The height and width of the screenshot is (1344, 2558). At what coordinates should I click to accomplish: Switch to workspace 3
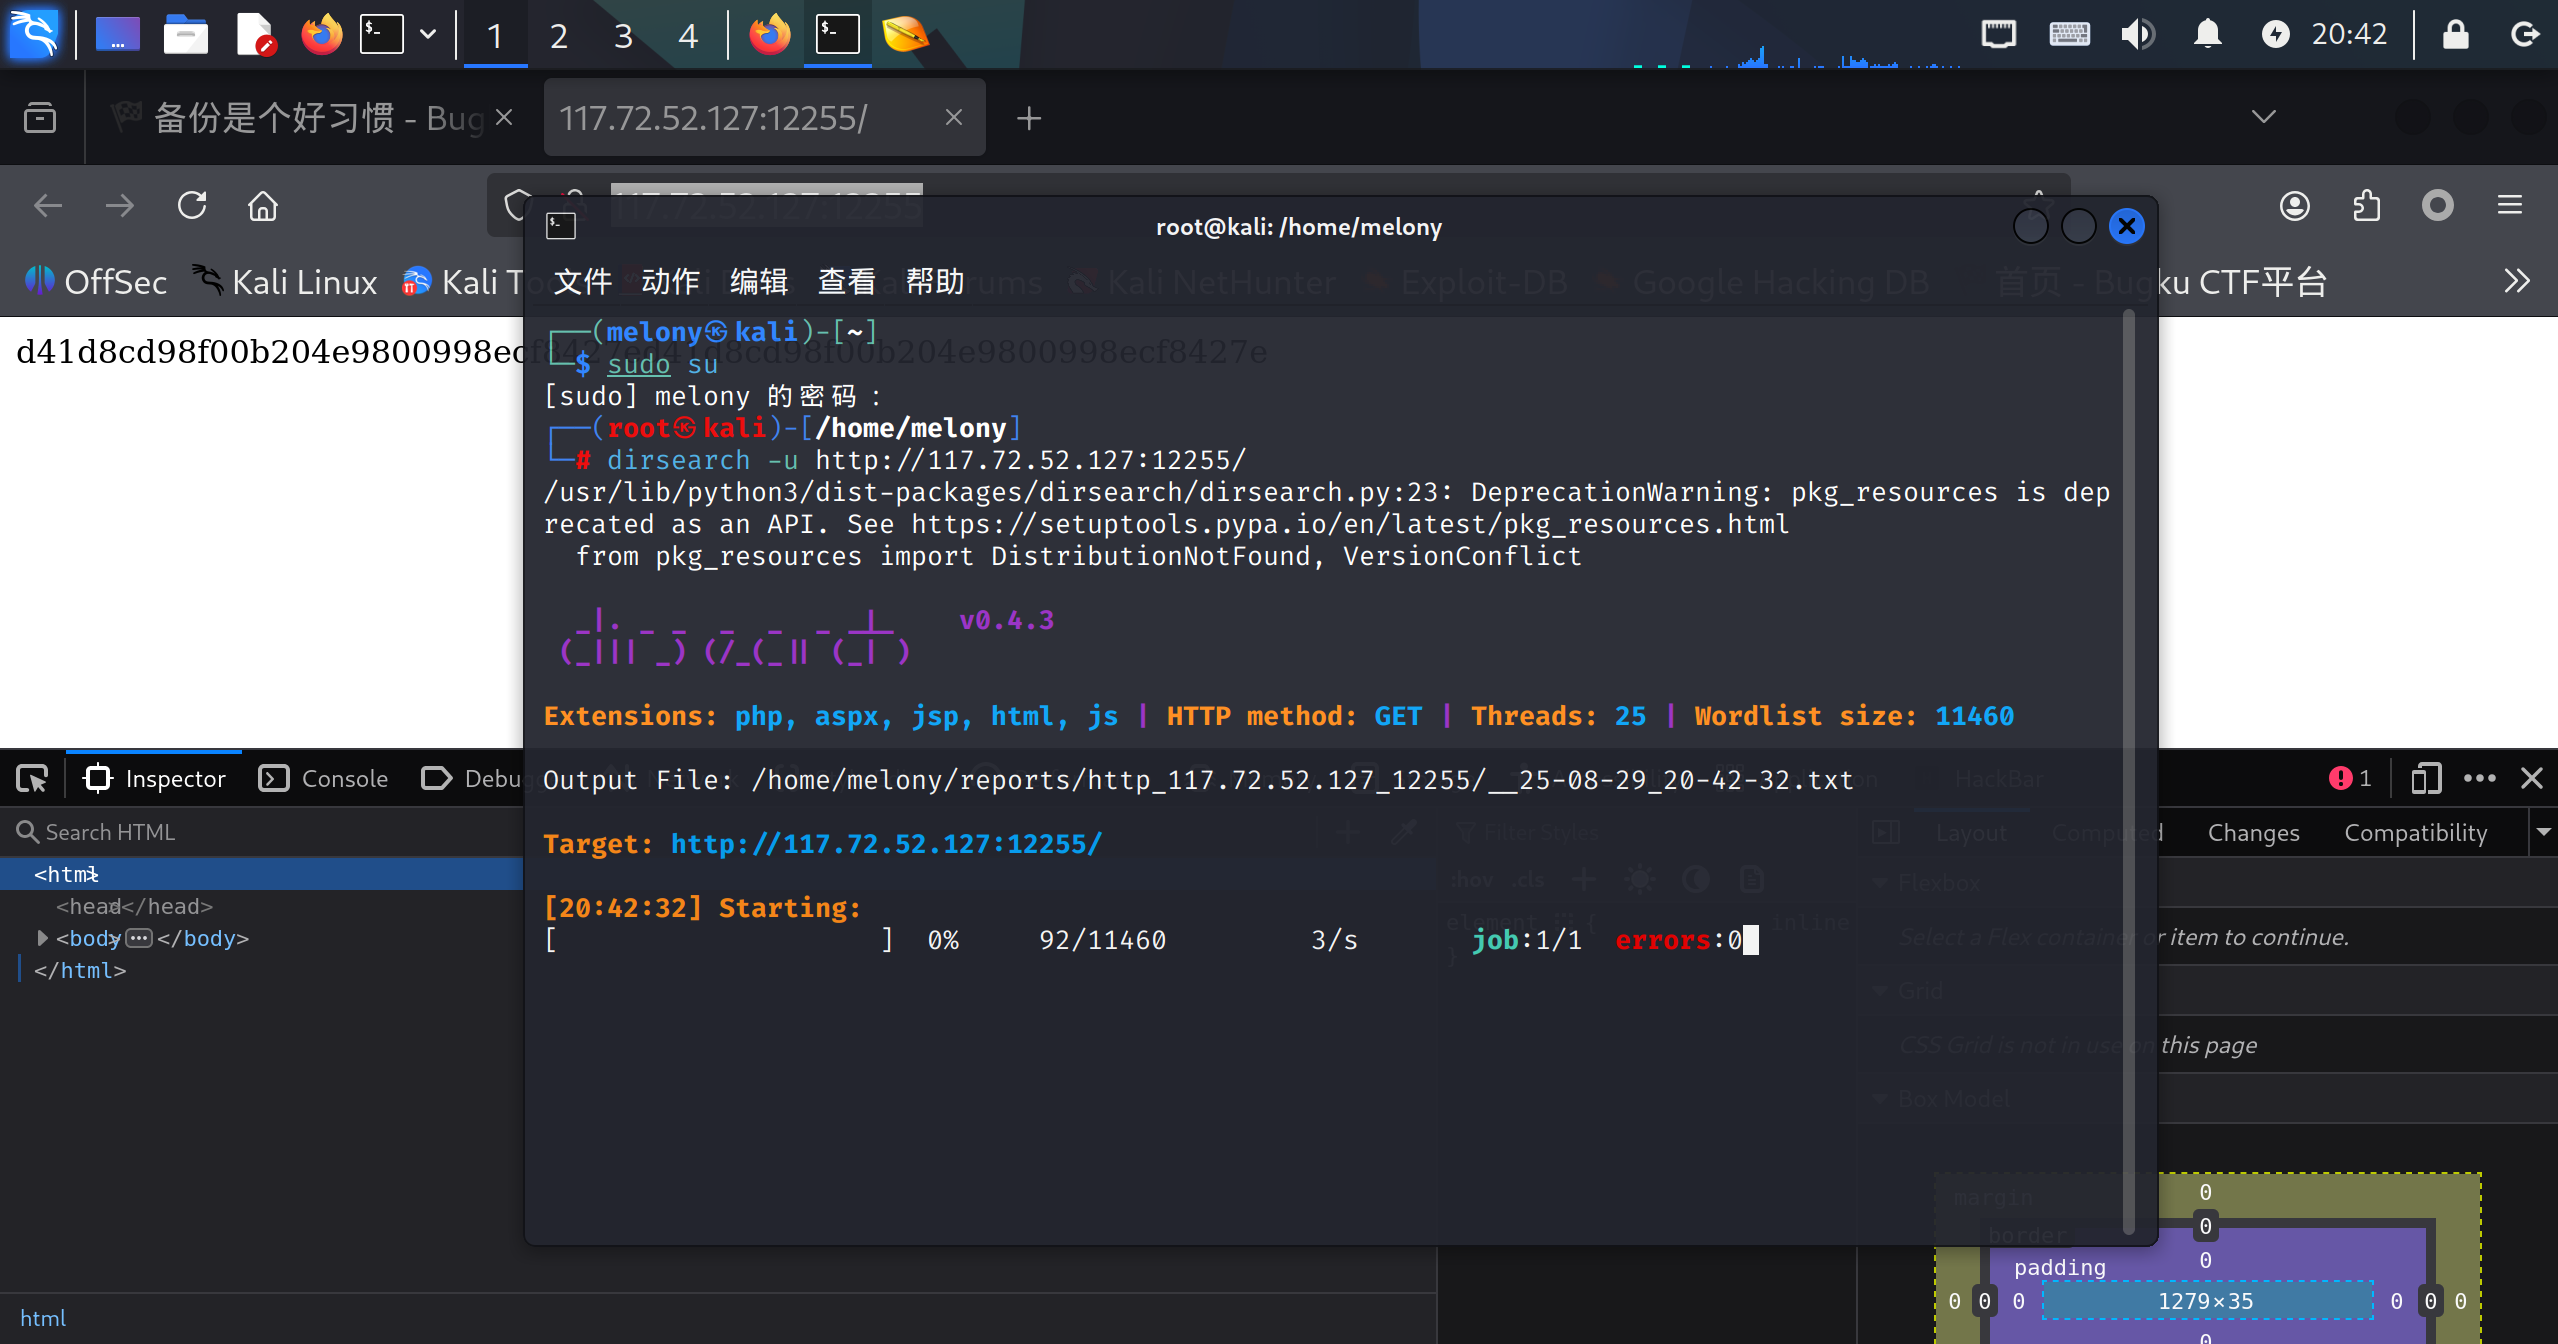point(623,37)
